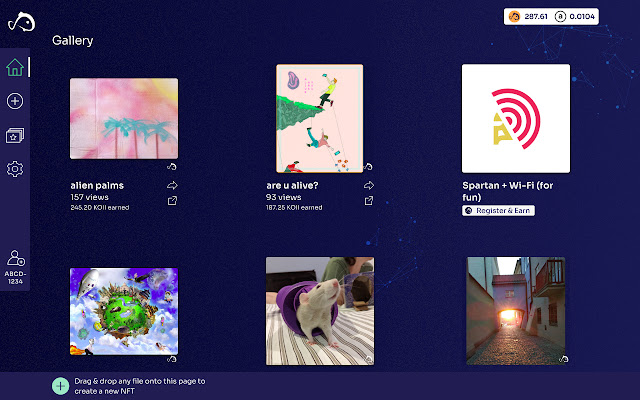Open the Home gallery icon in sidebar
The image size is (640, 400).
(x=15, y=67)
